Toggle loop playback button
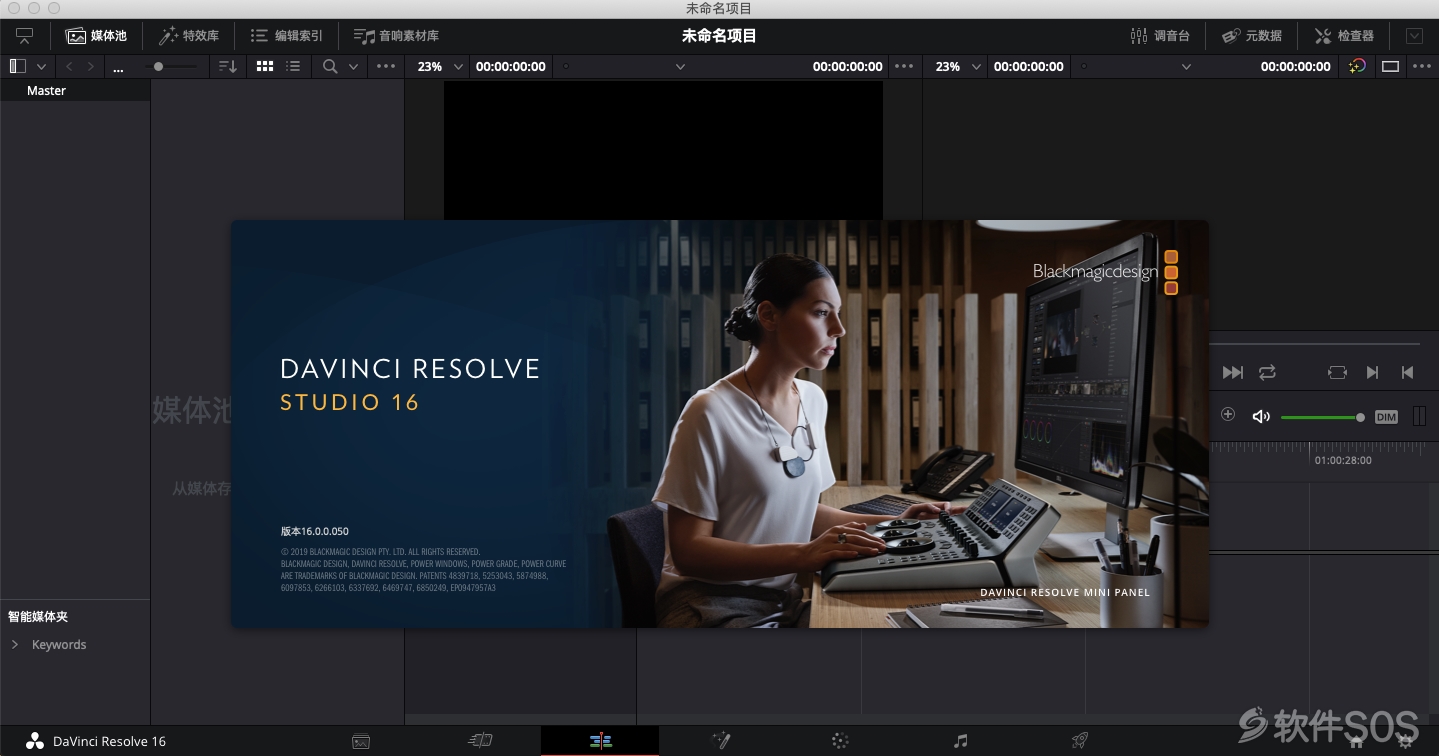The width and height of the screenshot is (1439, 756). (x=1267, y=372)
